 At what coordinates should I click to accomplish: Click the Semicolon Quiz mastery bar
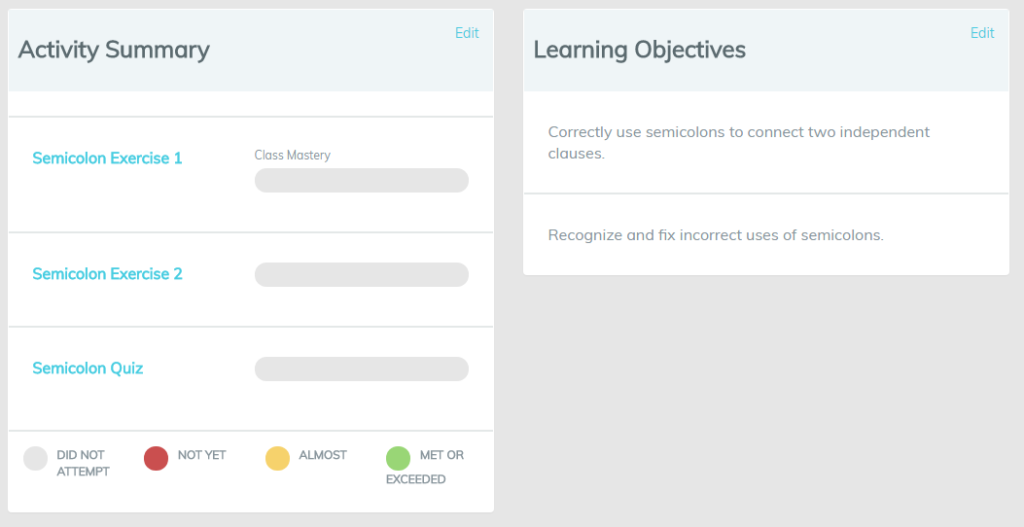[362, 369]
